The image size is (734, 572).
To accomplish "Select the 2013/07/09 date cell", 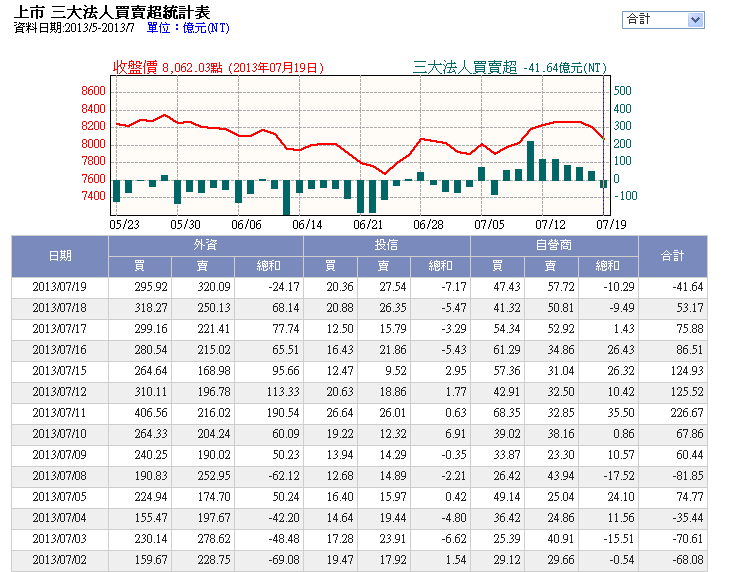I will coord(59,455).
